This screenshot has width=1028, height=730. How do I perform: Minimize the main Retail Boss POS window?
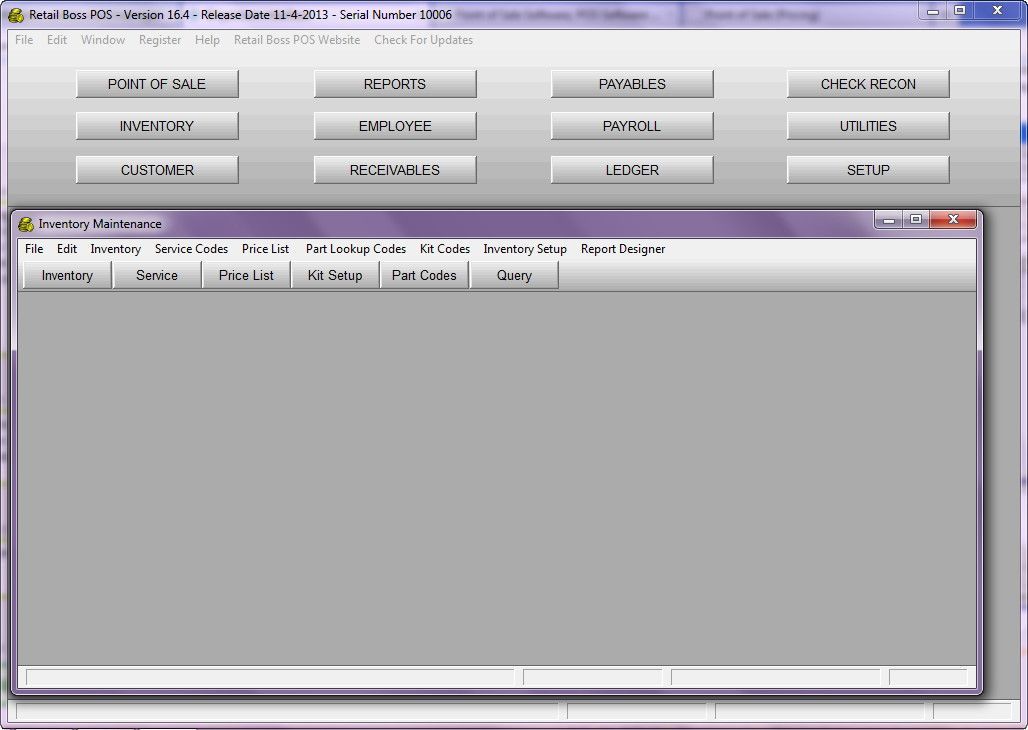933,10
